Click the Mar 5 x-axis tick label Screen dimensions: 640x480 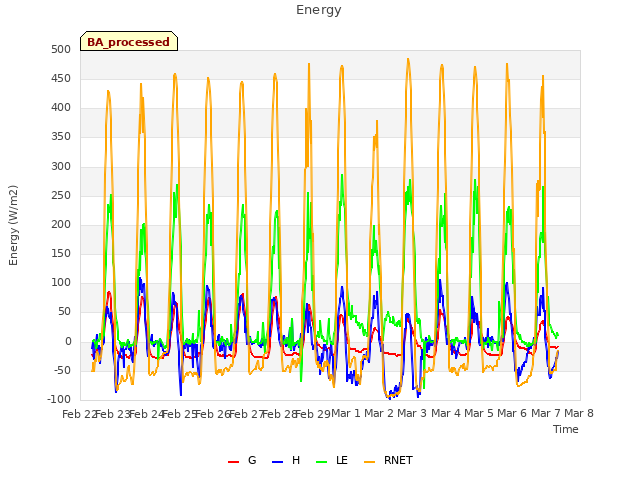479,414
